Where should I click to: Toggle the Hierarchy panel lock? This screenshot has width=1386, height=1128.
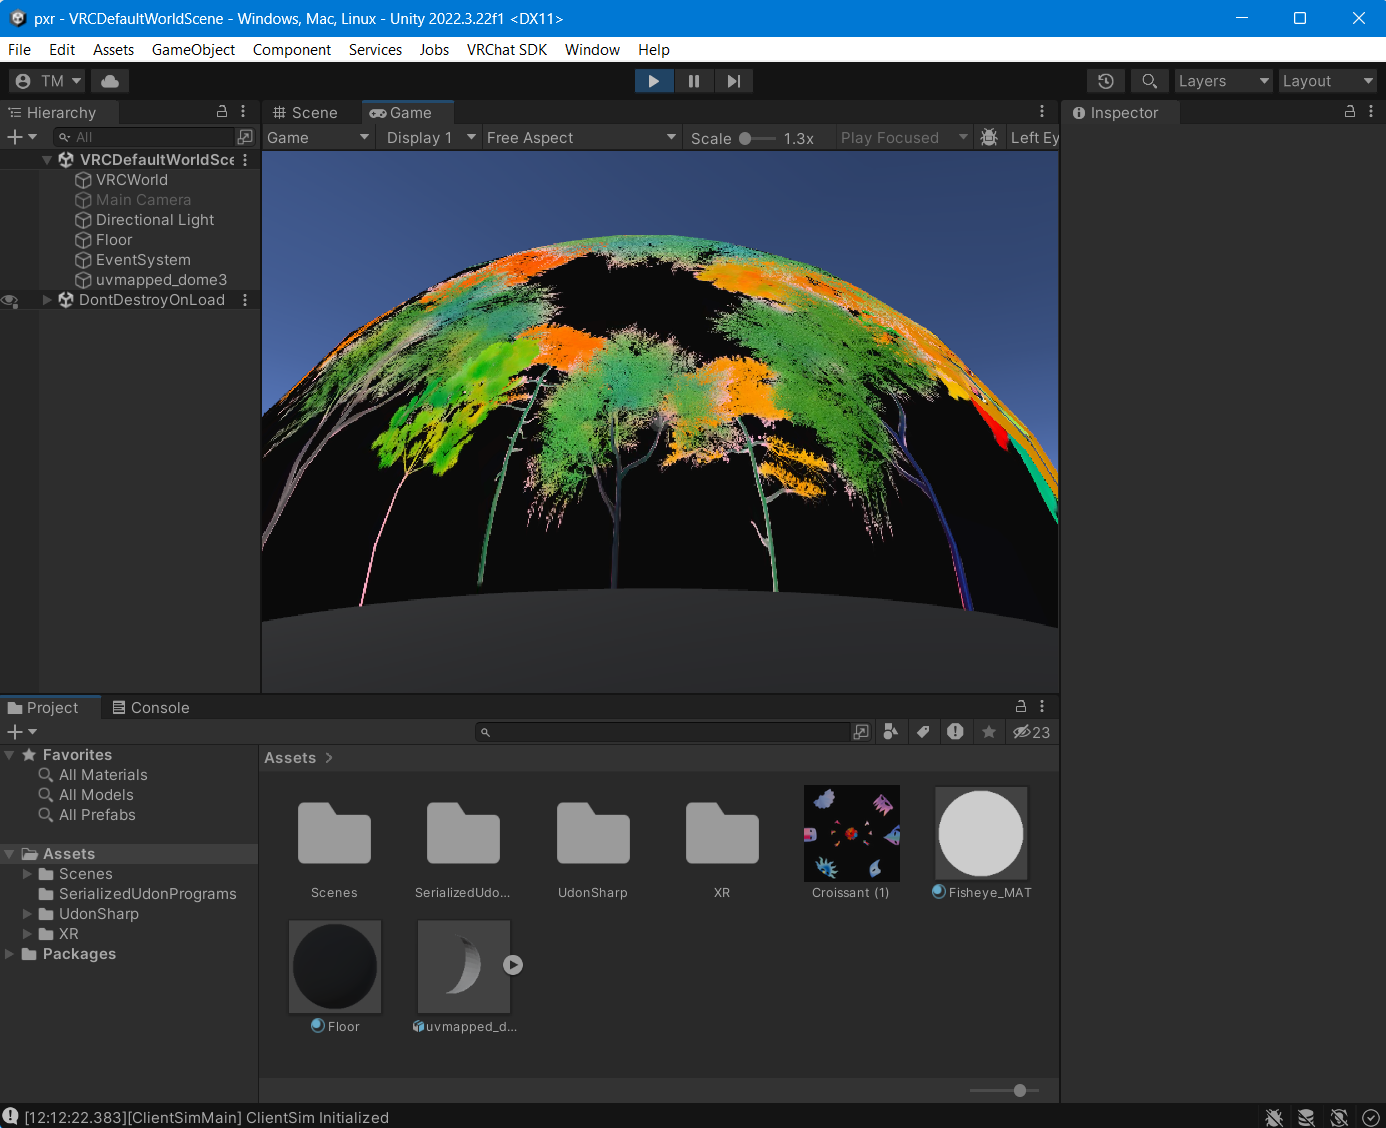pyautogui.click(x=222, y=112)
